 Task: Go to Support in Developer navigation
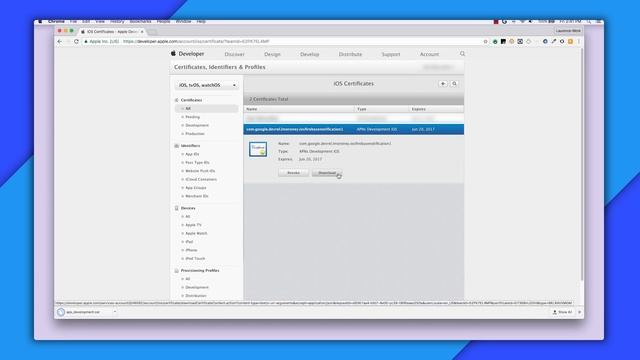tap(391, 54)
